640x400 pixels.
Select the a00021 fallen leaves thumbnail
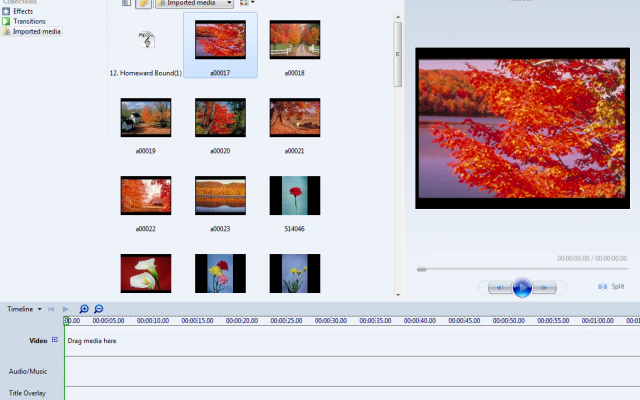pyautogui.click(x=295, y=118)
